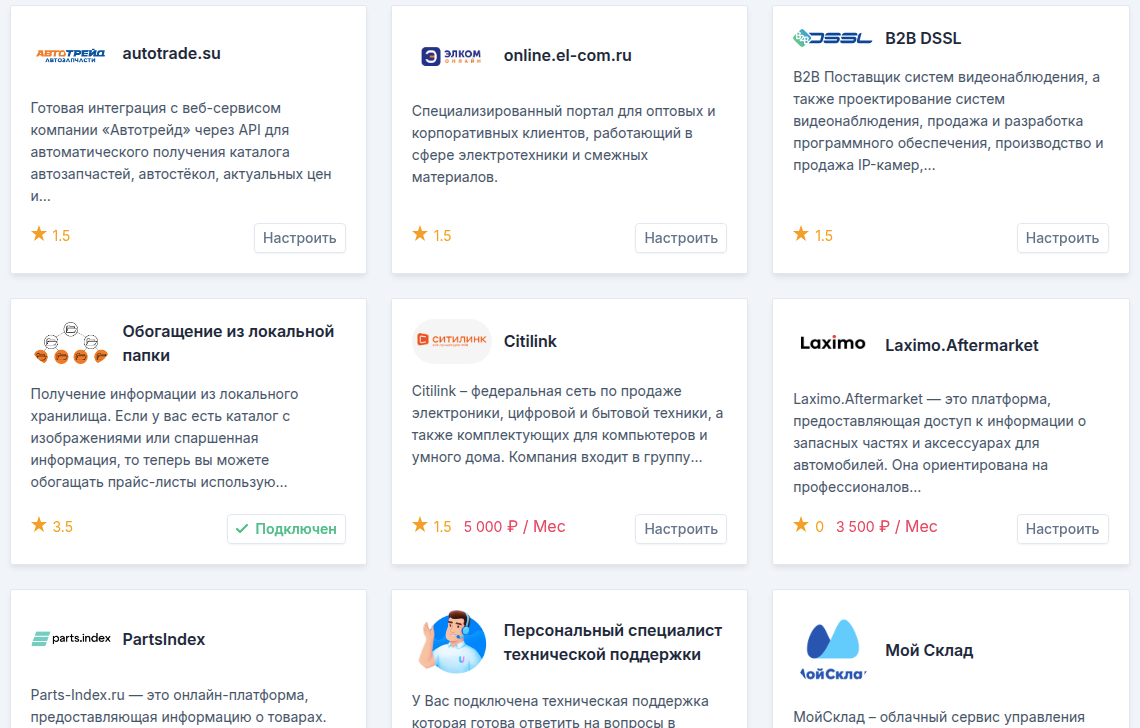The width and height of the screenshot is (1140, 728).
Task: Open the B2B DSSL title
Action: [923, 39]
